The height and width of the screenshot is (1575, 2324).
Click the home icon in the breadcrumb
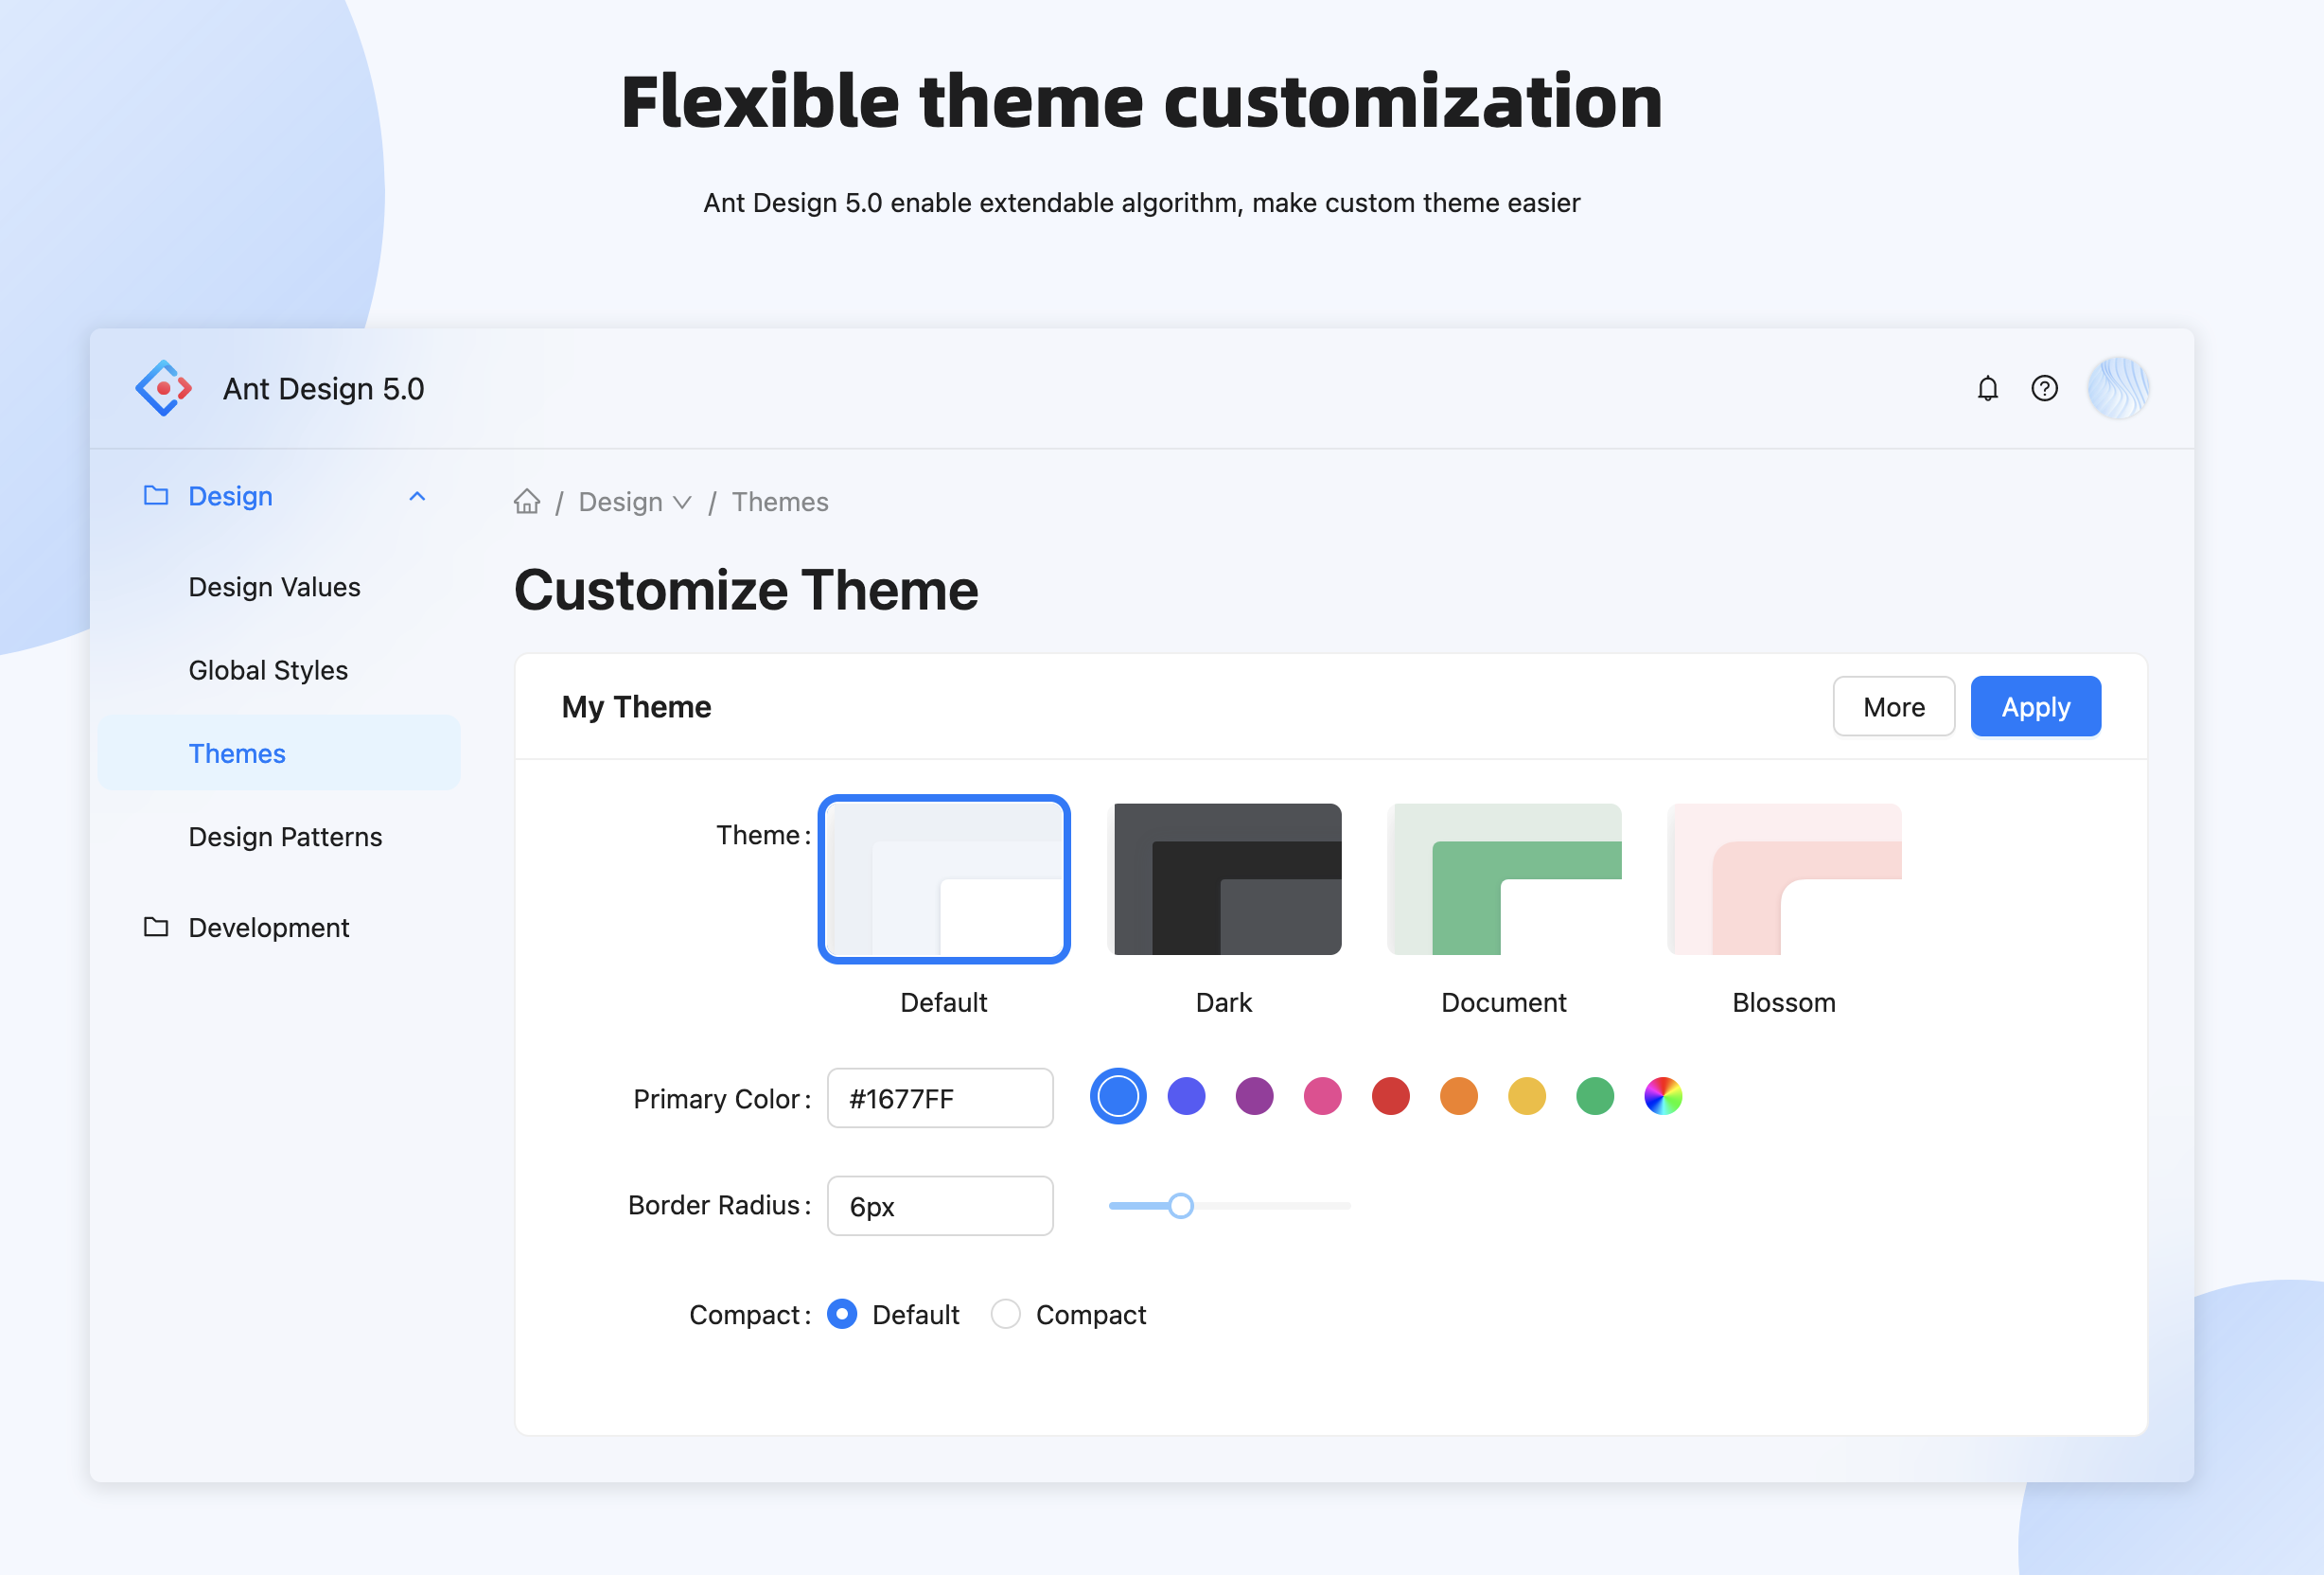click(527, 501)
